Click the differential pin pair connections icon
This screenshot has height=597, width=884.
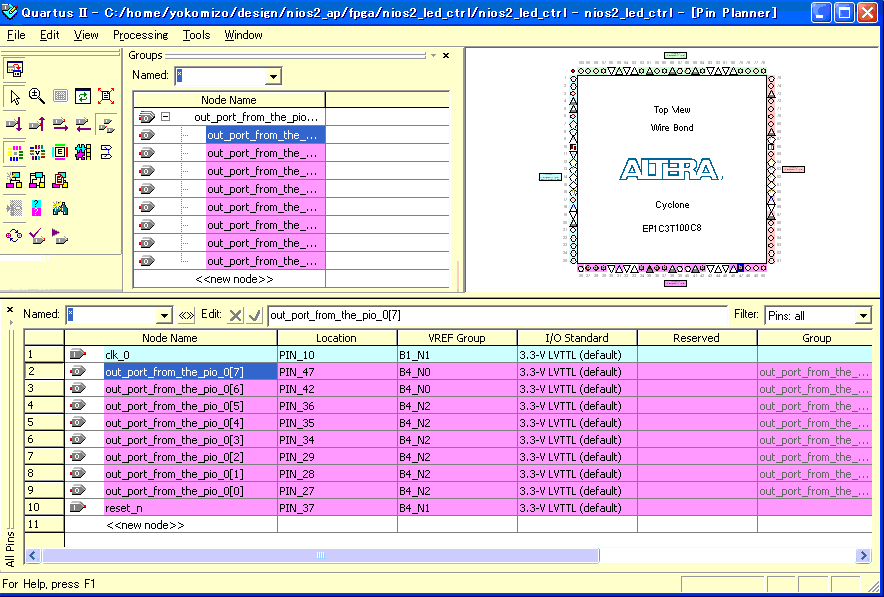click(106, 152)
